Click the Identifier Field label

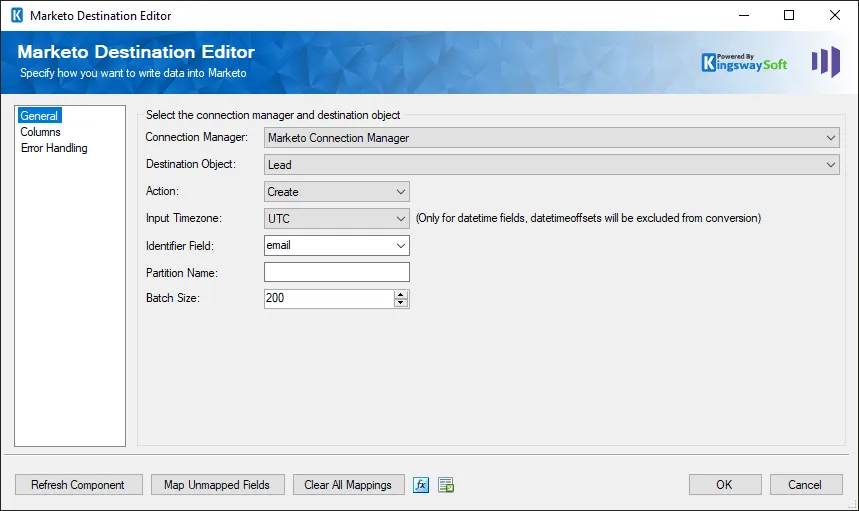pyautogui.click(x=180, y=246)
